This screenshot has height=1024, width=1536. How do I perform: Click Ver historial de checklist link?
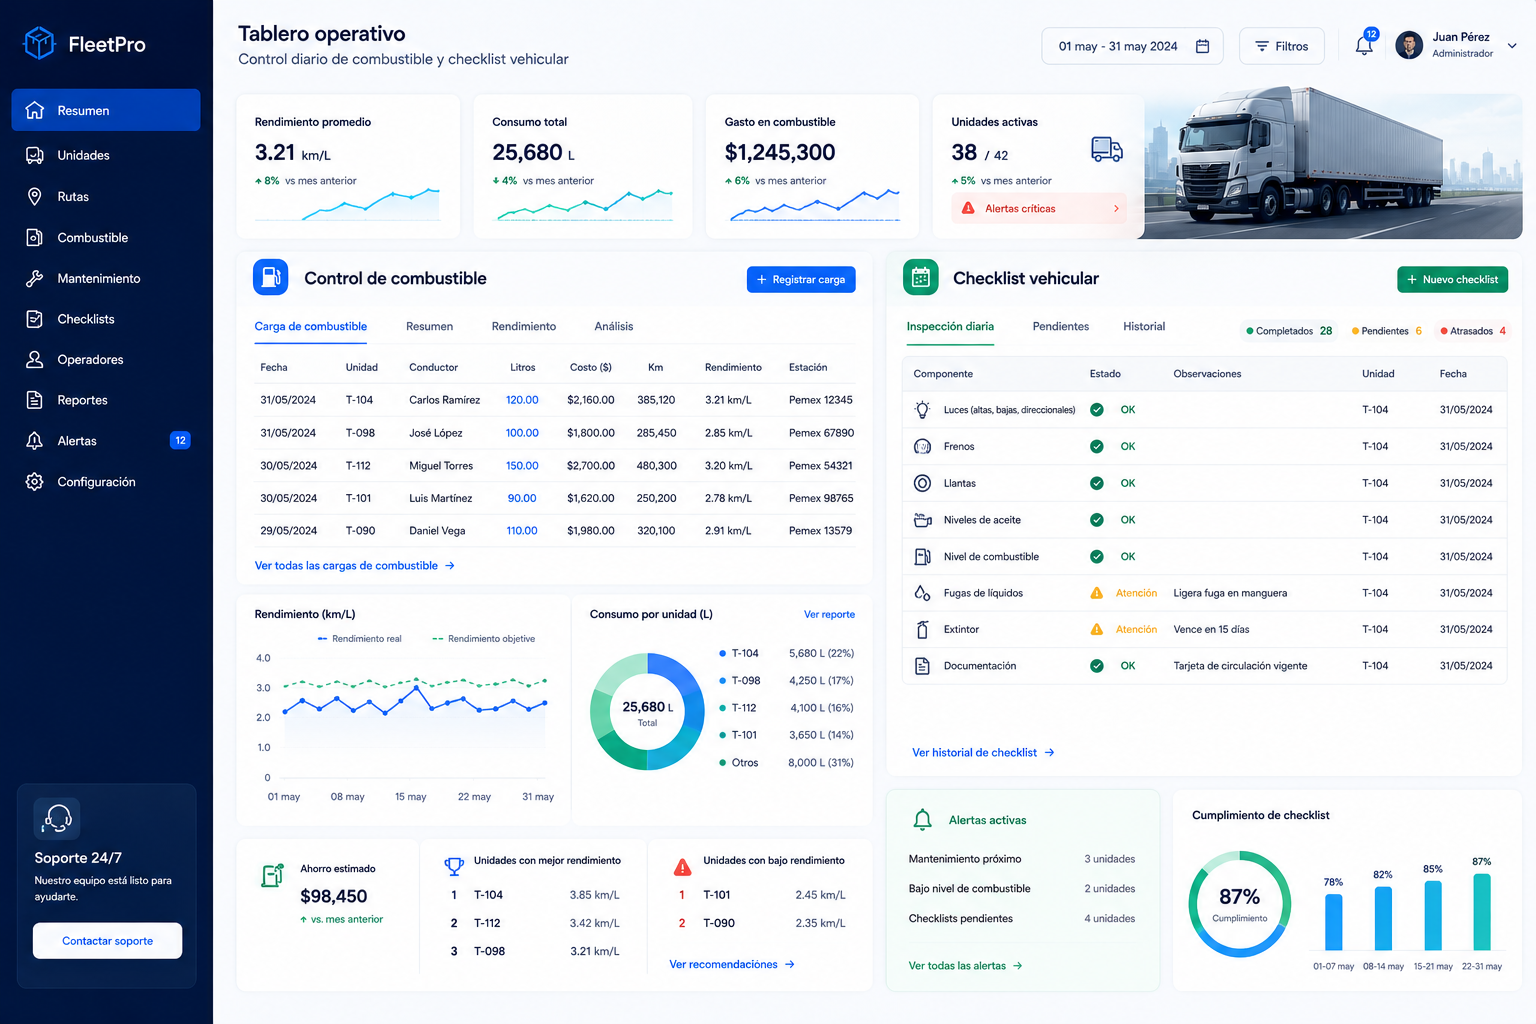[x=984, y=752]
